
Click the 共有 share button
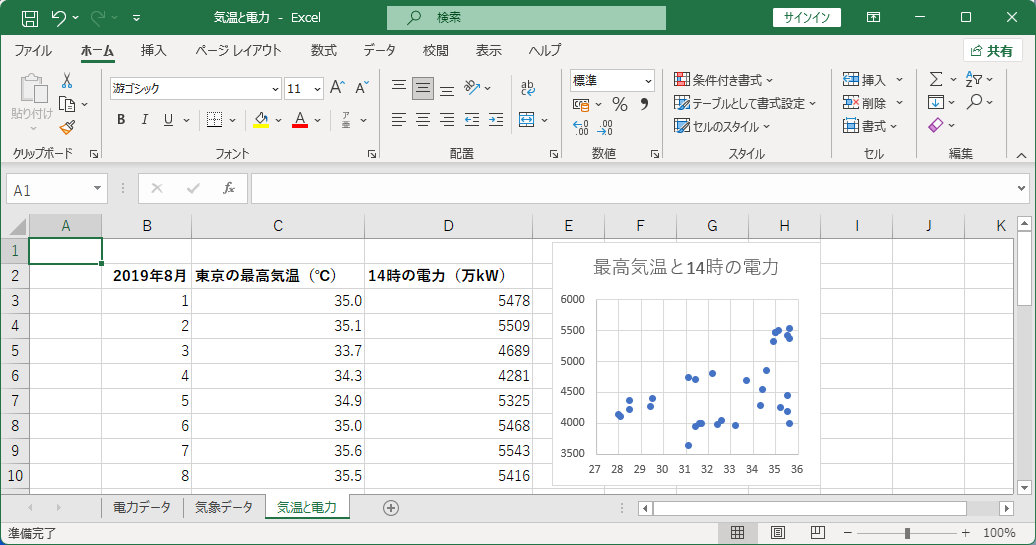992,51
